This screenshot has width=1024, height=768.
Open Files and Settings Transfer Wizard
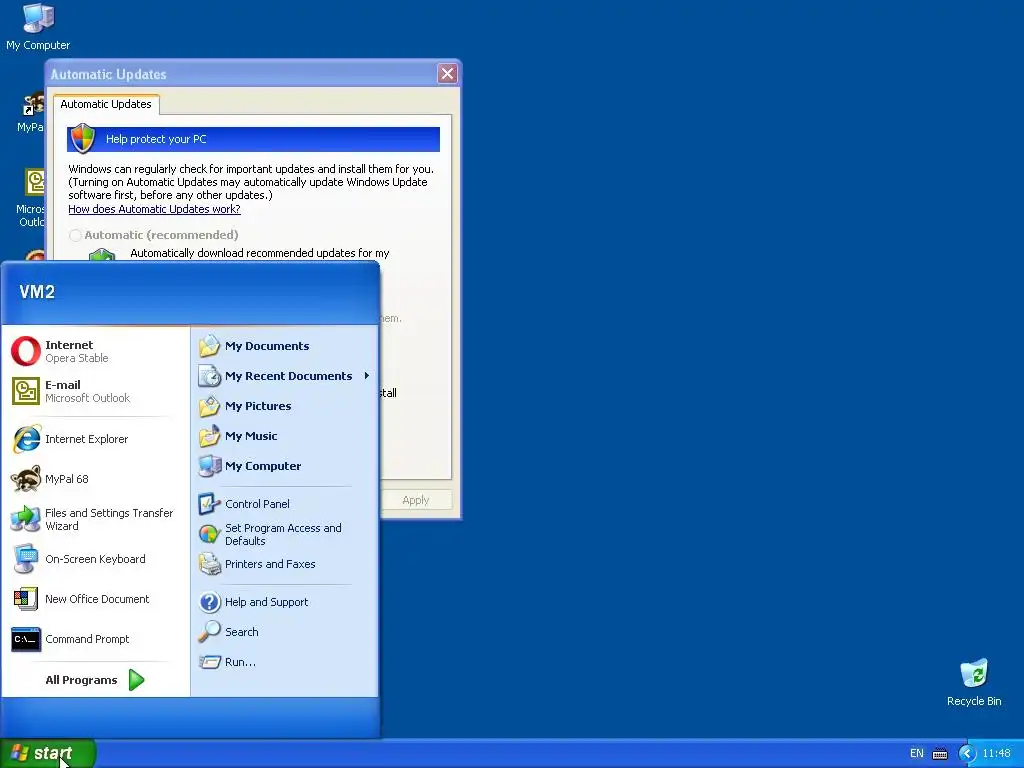coord(95,519)
